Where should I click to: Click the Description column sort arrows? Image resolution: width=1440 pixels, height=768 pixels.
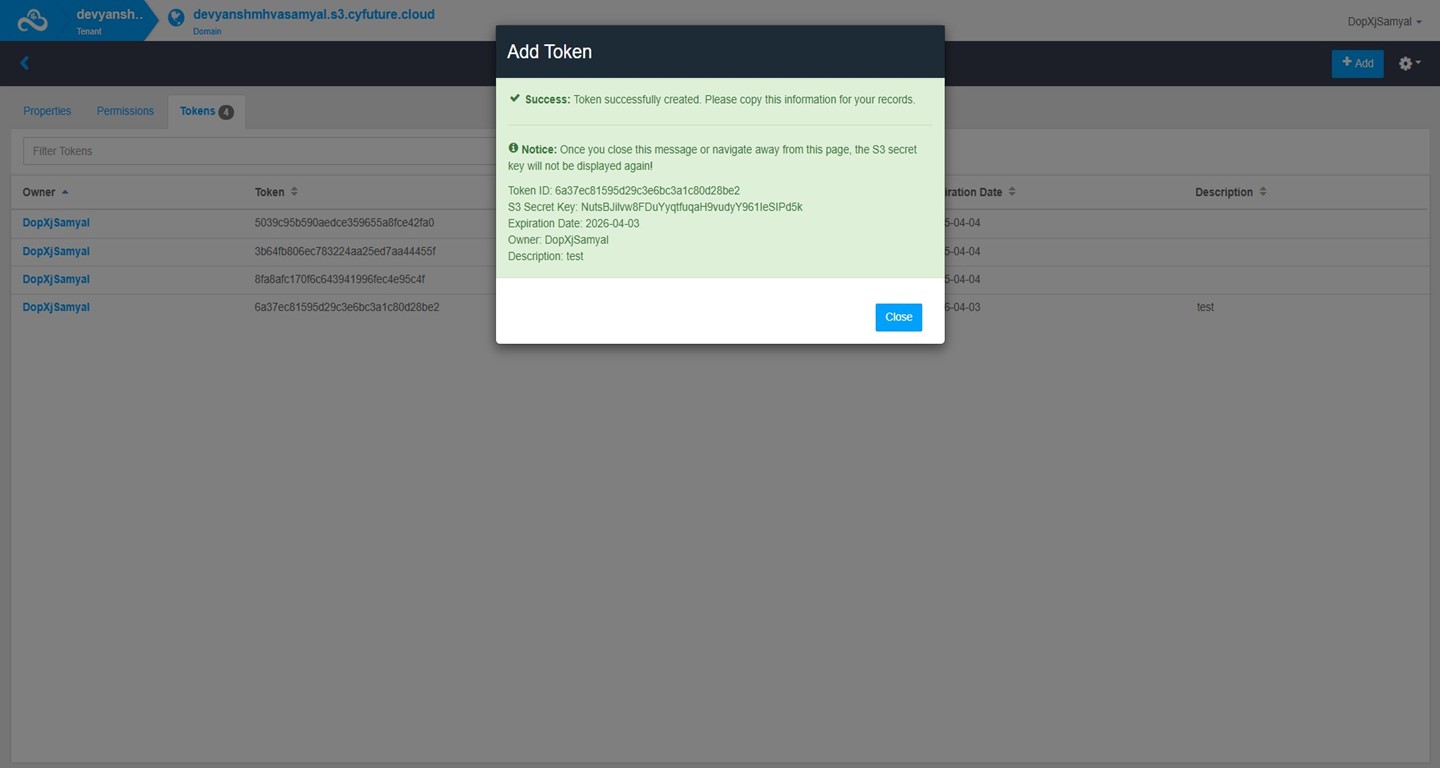pos(1263,192)
